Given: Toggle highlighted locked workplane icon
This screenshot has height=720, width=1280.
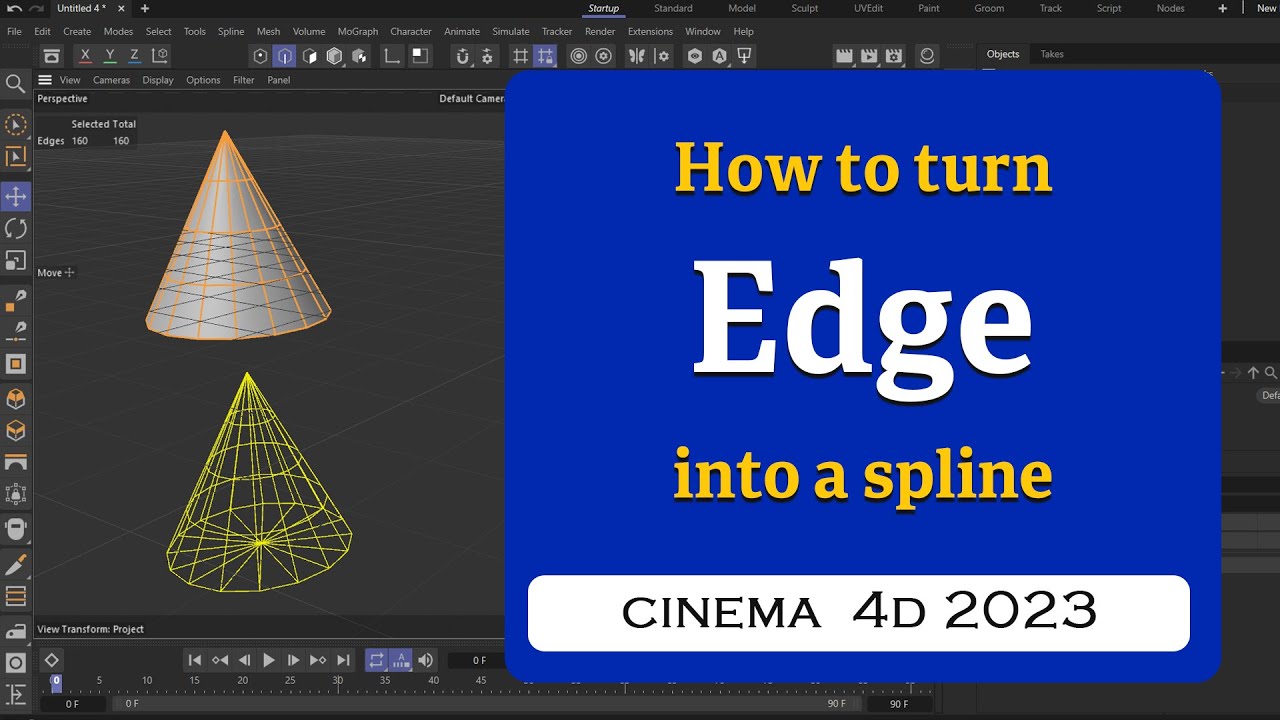Looking at the screenshot, I should point(544,56).
